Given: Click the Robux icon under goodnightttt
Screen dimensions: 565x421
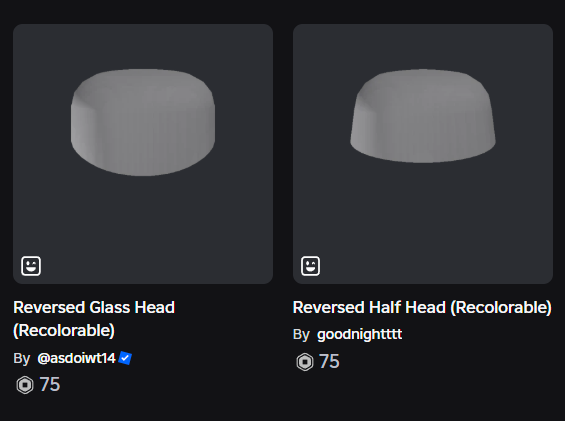Looking at the screenshot, I should (305, 362).
